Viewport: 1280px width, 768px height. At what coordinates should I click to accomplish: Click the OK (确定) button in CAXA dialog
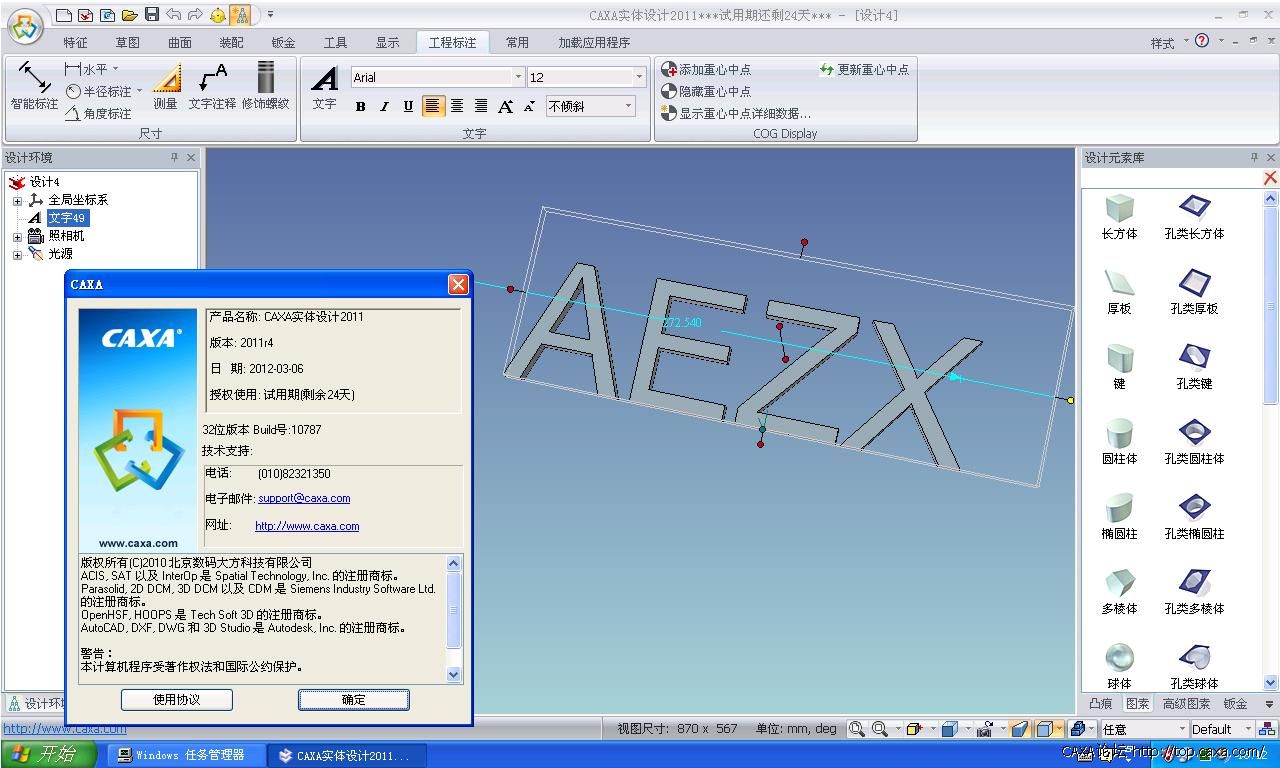coord(354,700)
